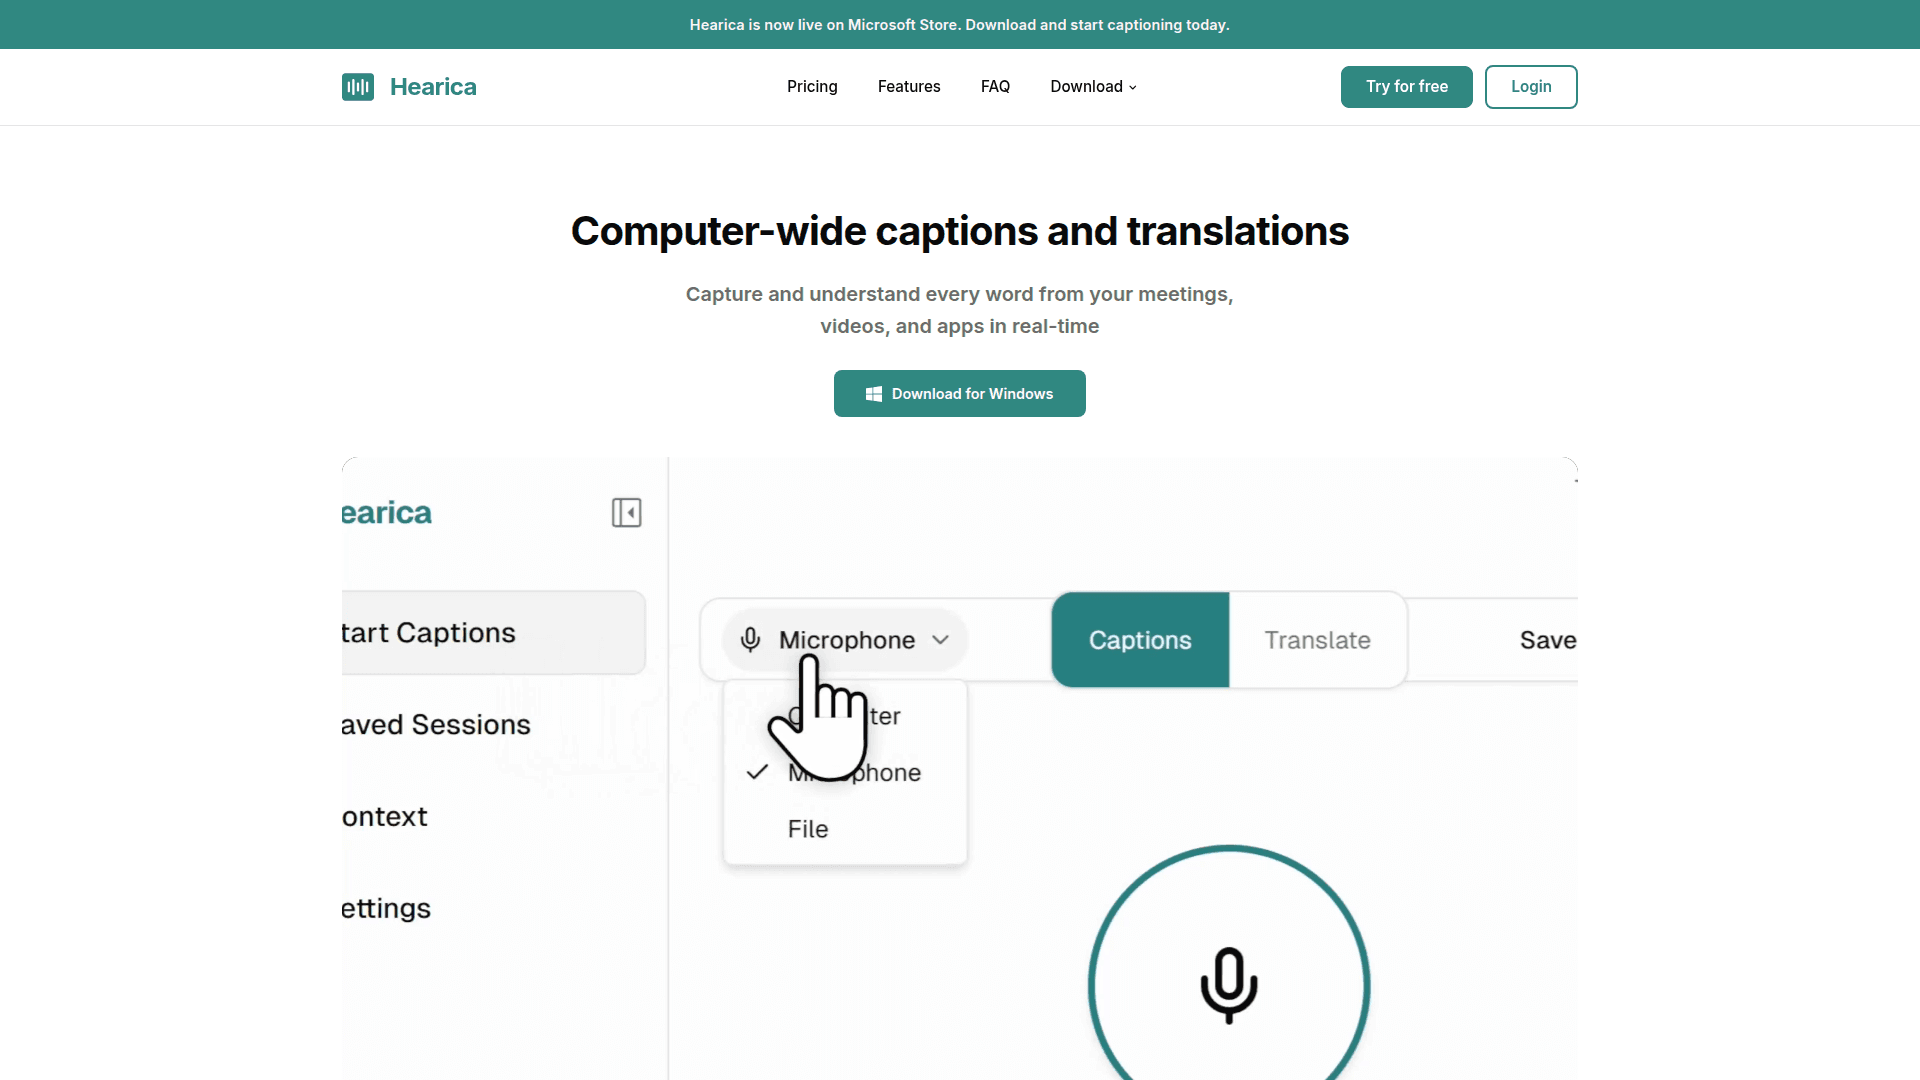Click the Hearica waveform logo icon
The image size is (1920, 1080).
357,87
